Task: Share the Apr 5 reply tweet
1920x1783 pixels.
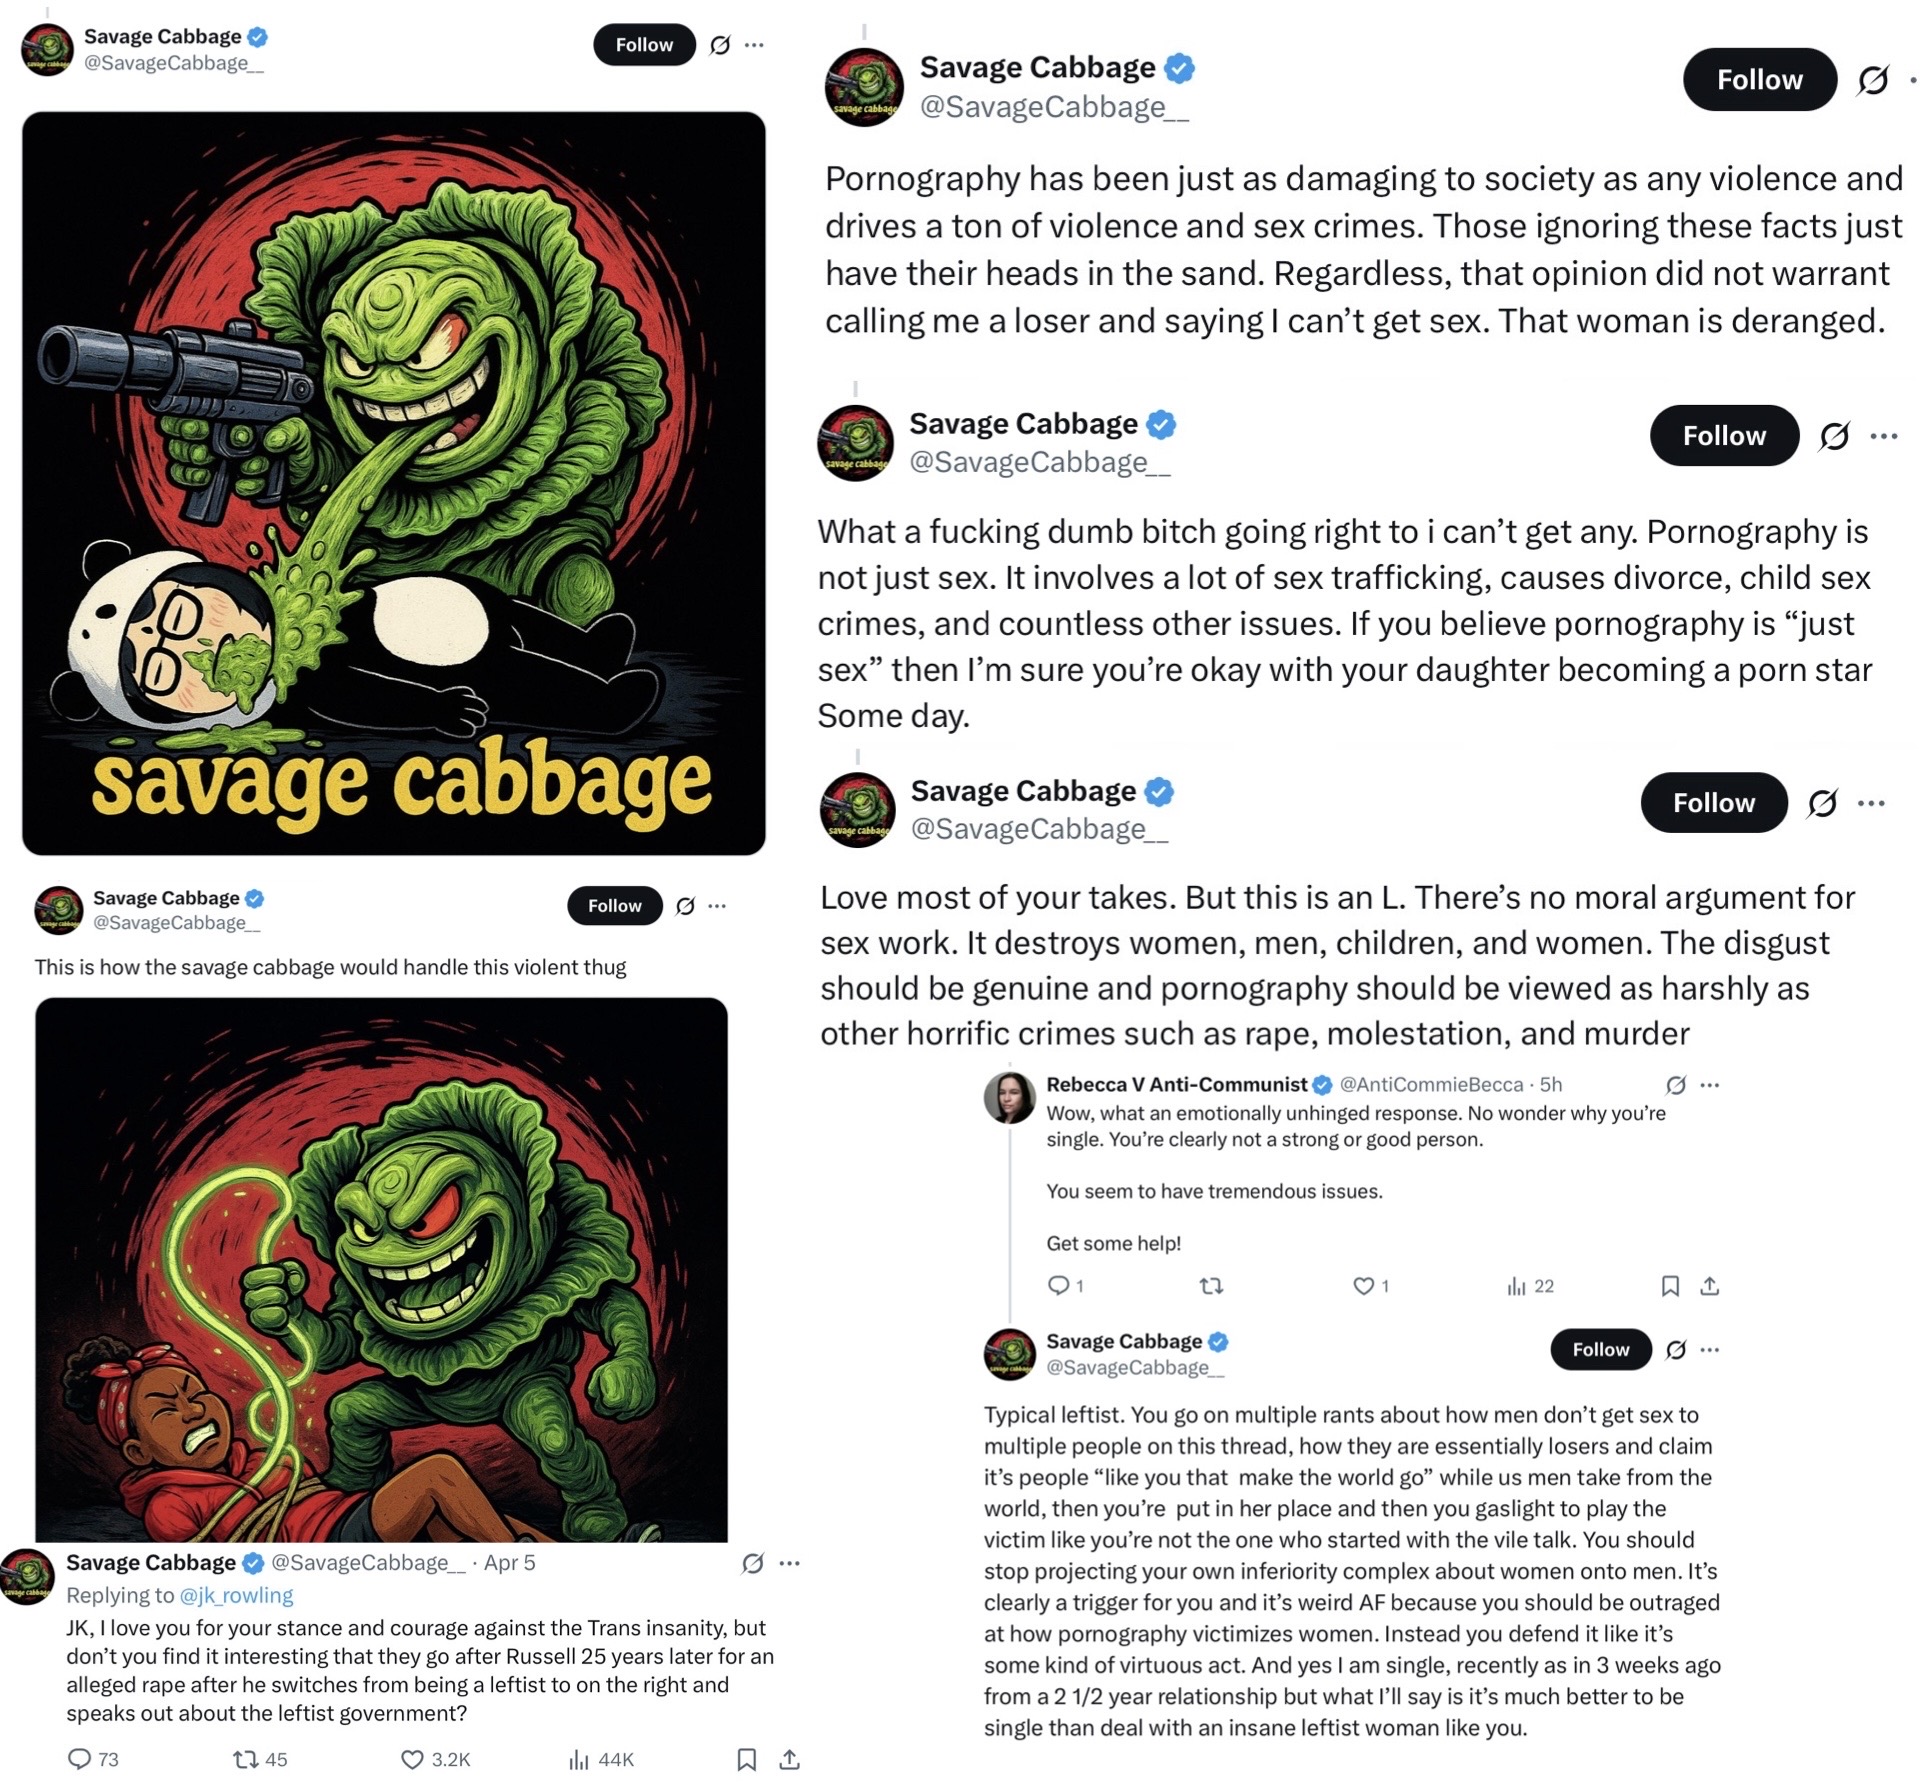Action: point(789,1759)
